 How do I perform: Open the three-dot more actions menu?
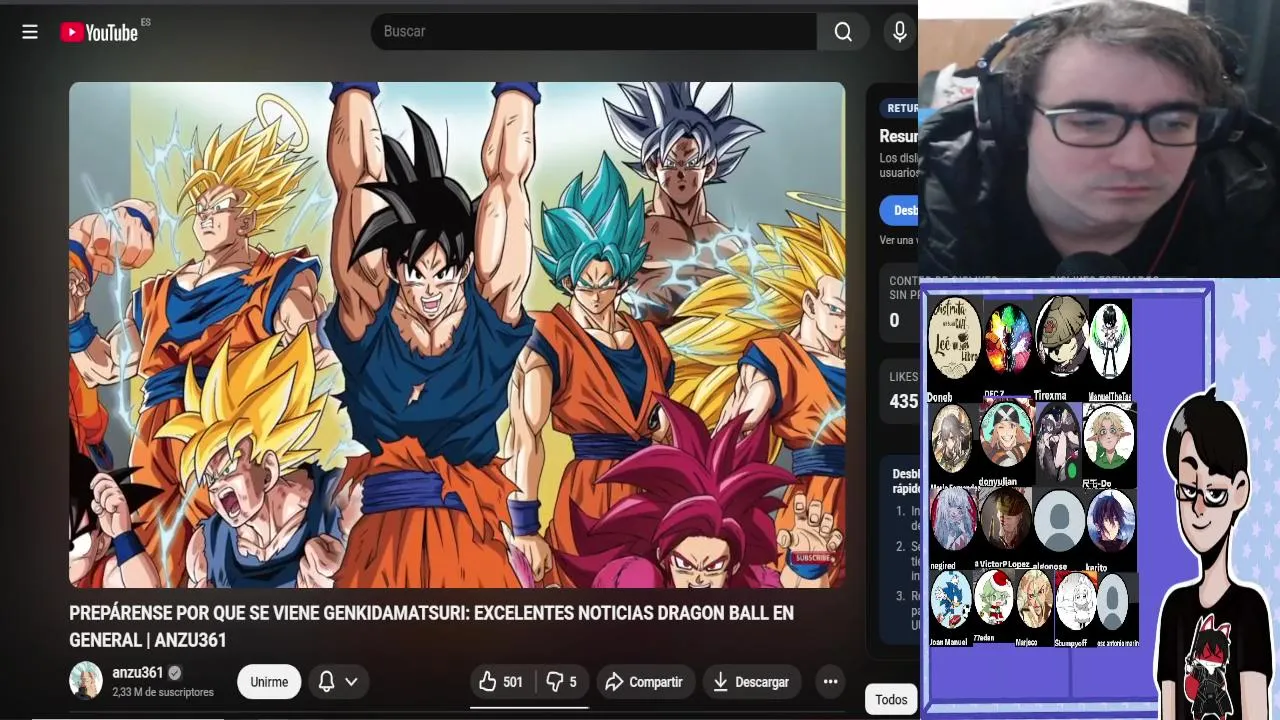[x=830, y=682]
